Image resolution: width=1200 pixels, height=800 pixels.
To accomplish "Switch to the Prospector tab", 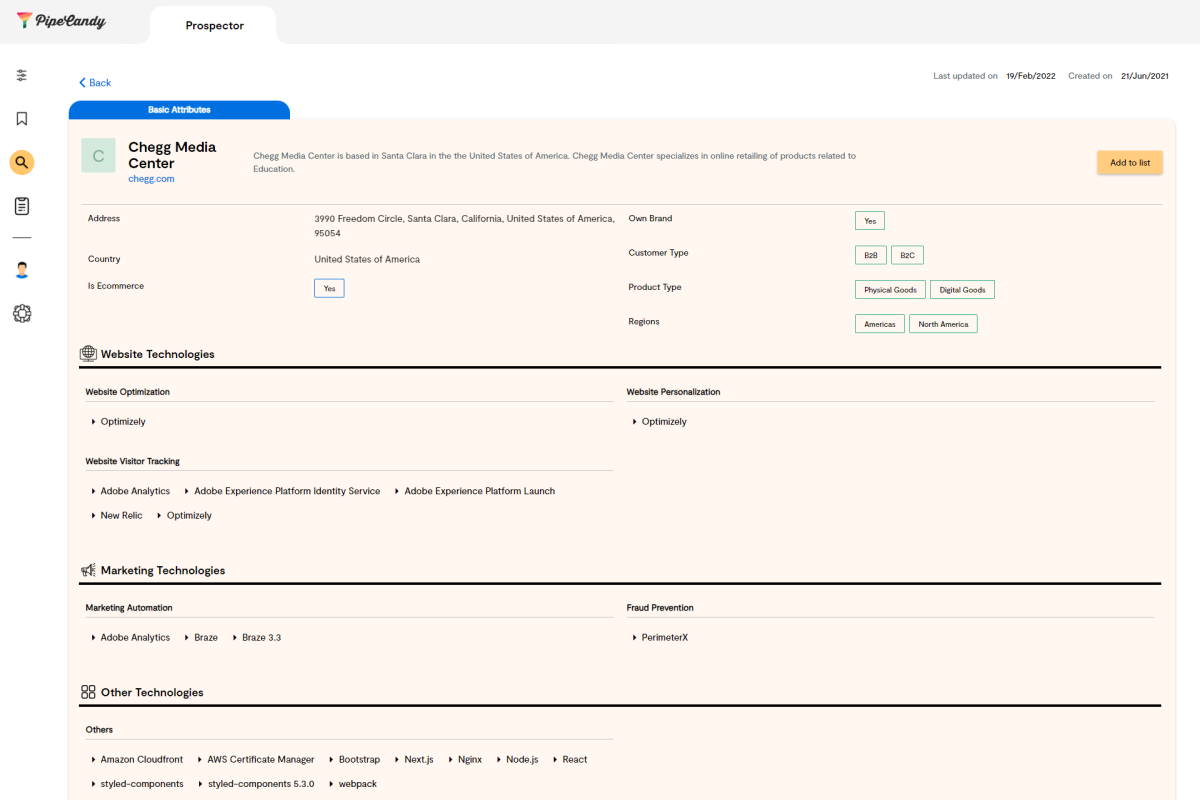I will 214,25.
